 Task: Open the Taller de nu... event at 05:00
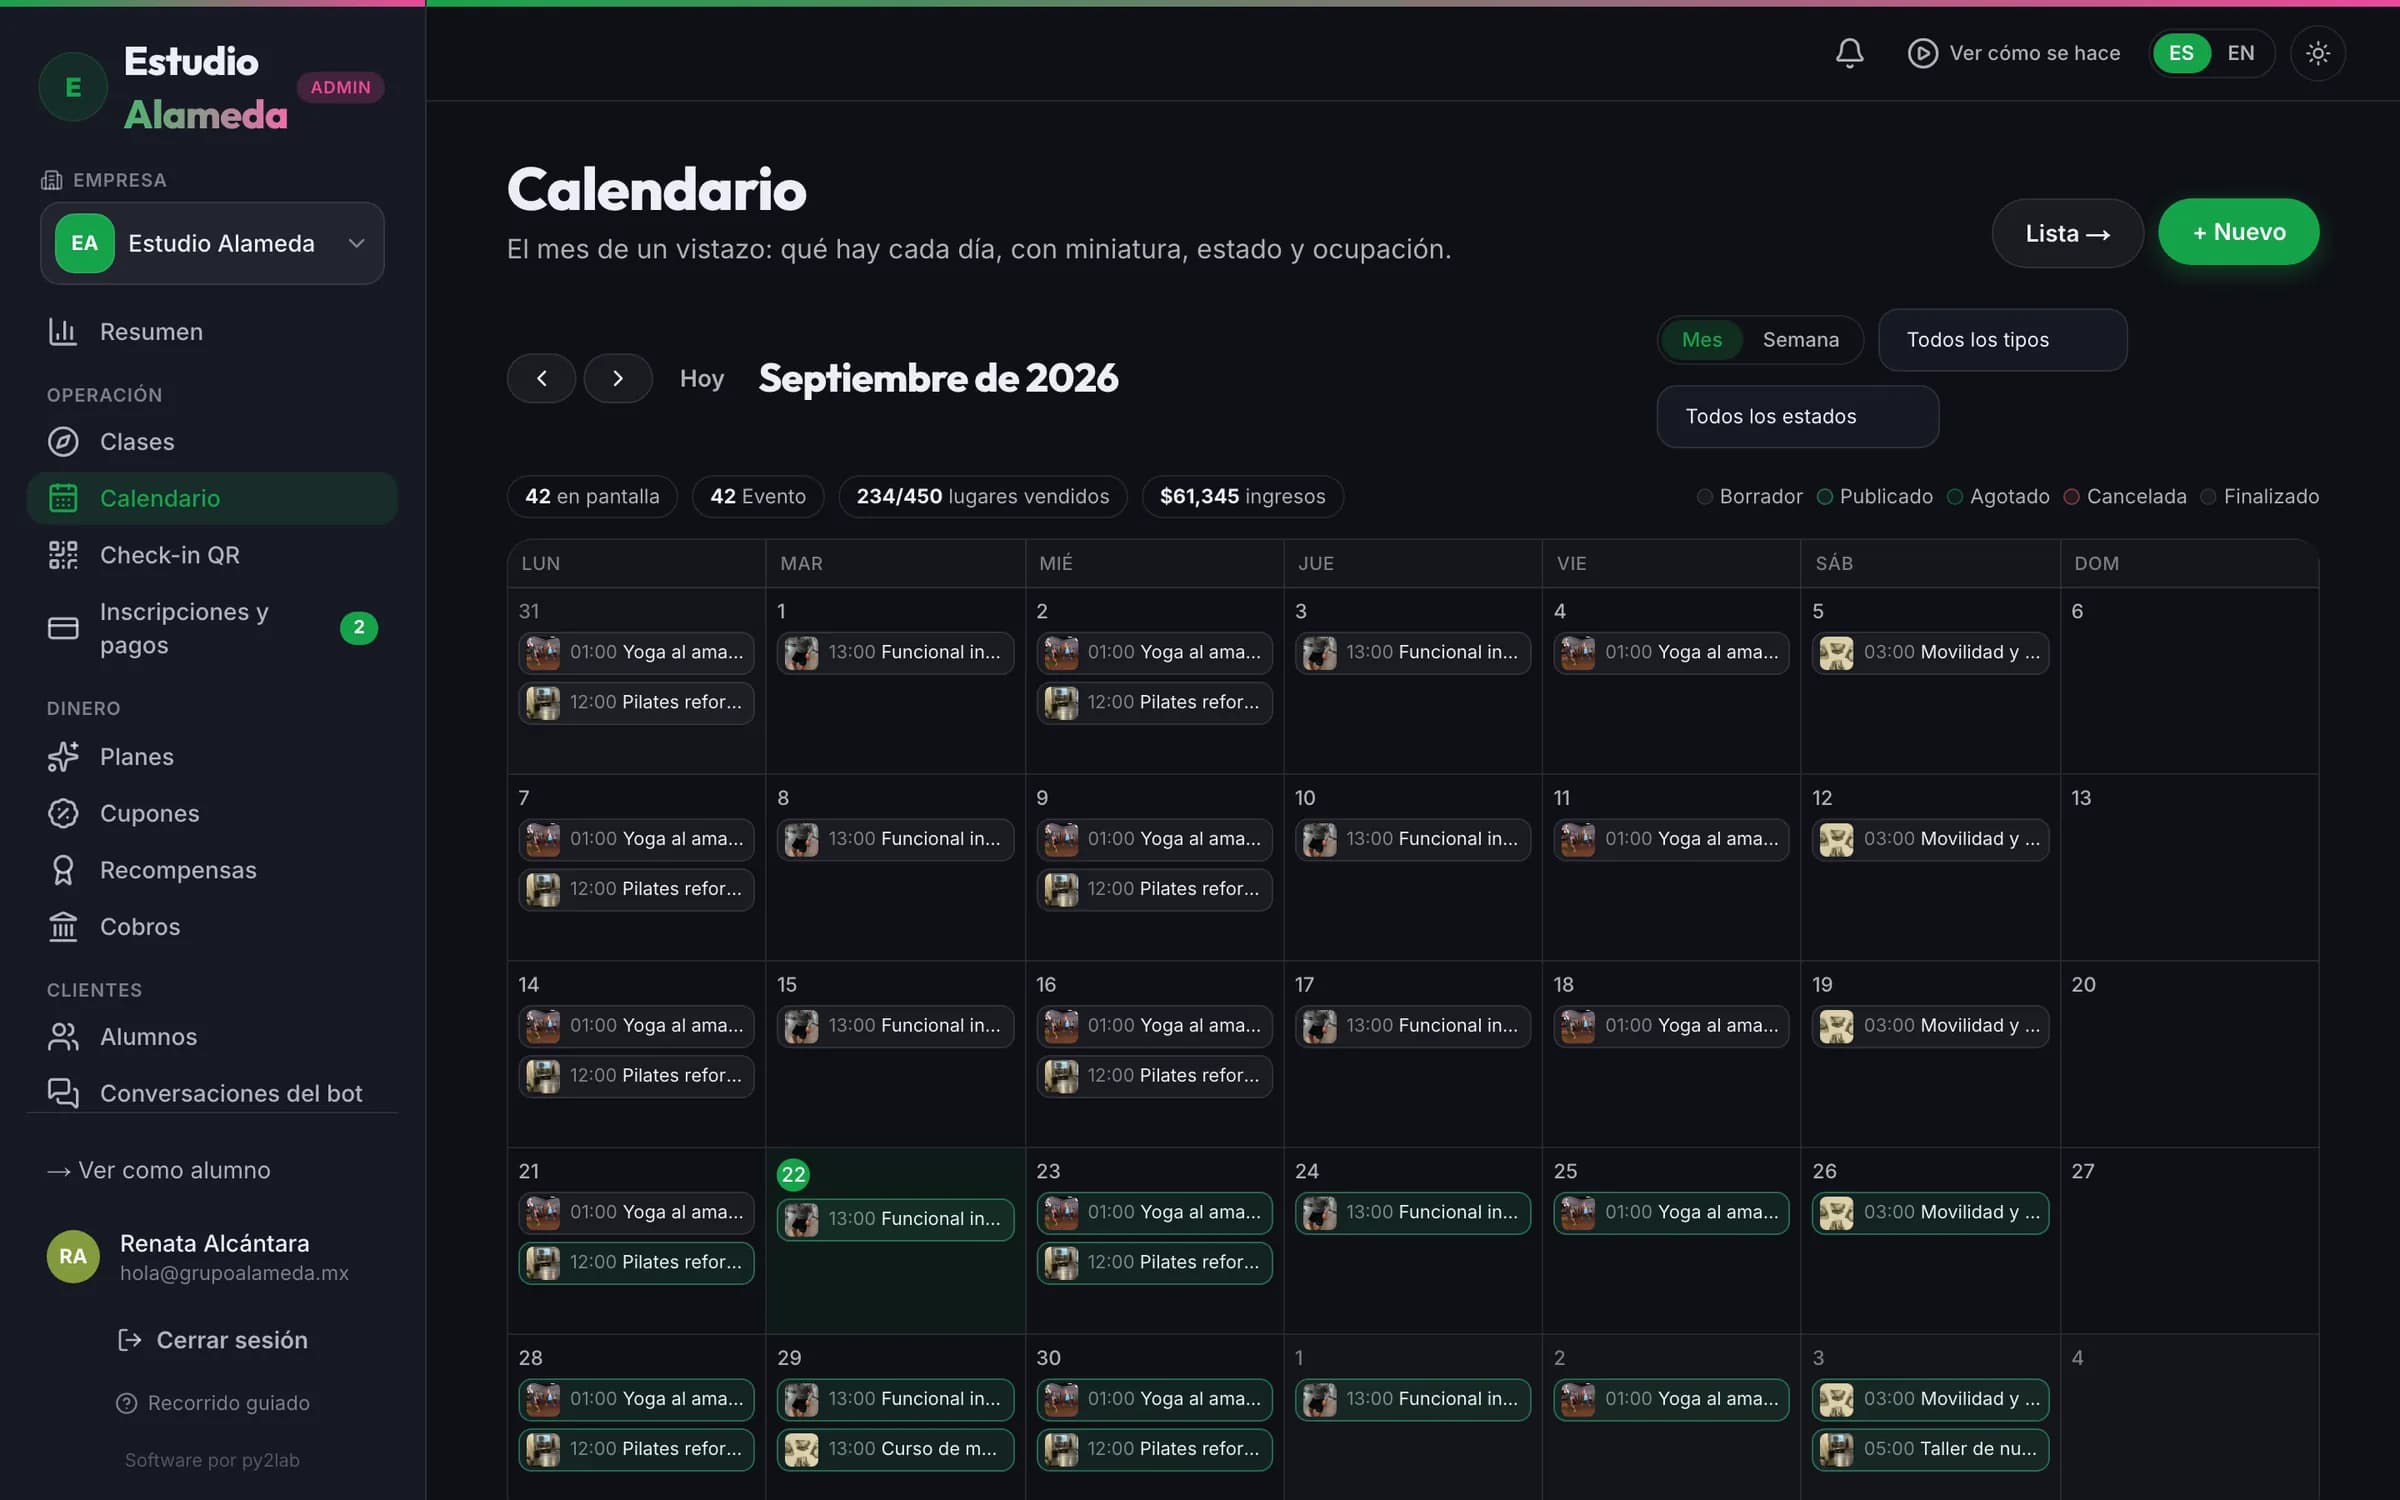[1929, 1450]
